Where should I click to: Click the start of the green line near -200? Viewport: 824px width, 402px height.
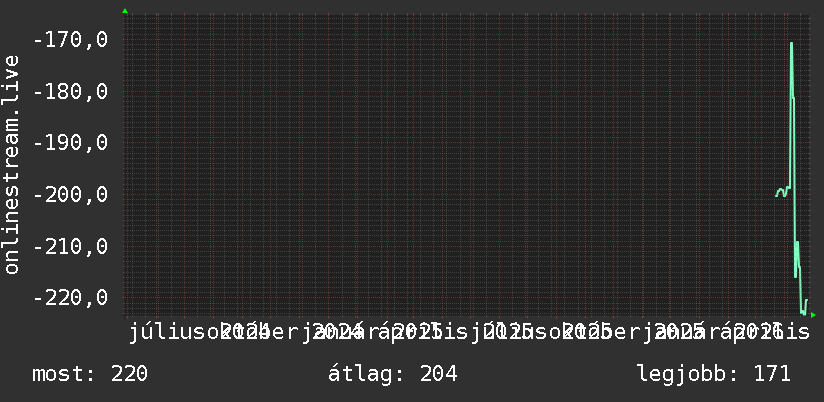[776, 195]
